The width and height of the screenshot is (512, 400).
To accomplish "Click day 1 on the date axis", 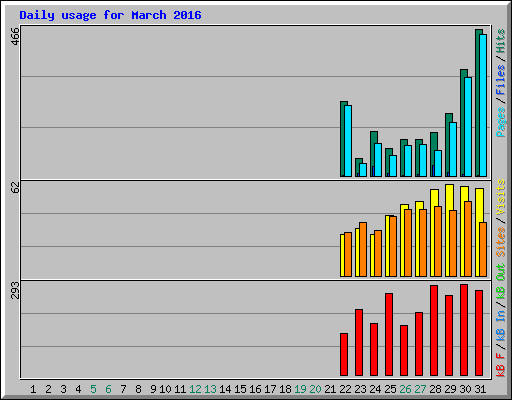I will (x=33, y=389).
